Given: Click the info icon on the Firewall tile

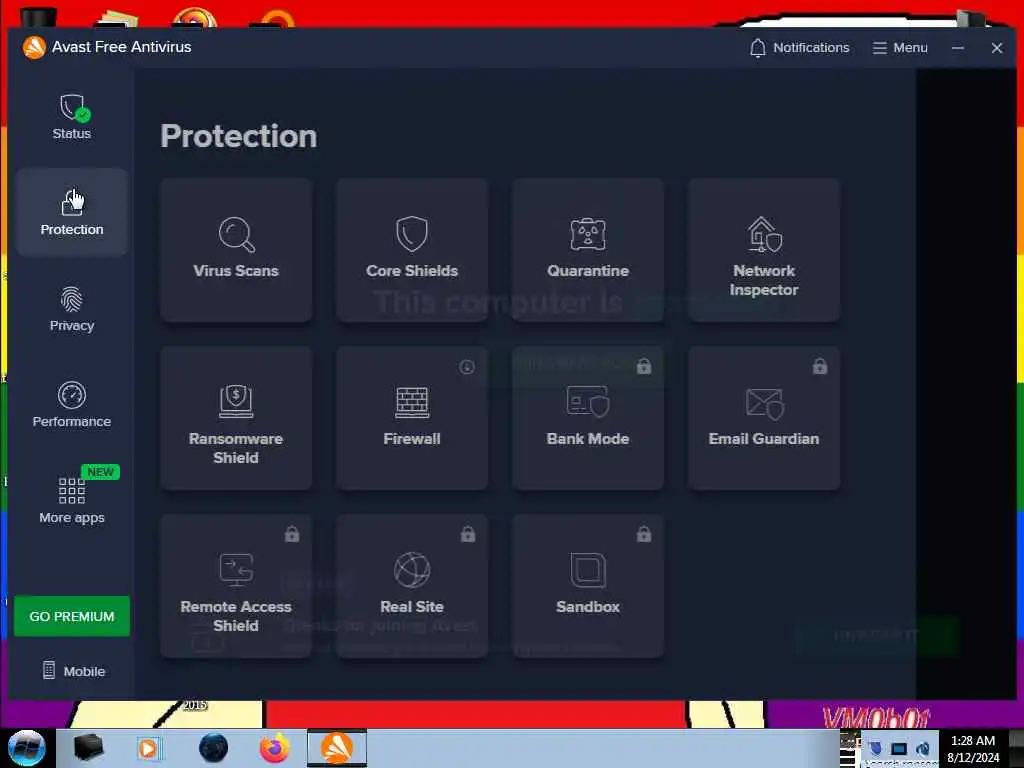Looking at the screenshot, I should tap(466, 367).
